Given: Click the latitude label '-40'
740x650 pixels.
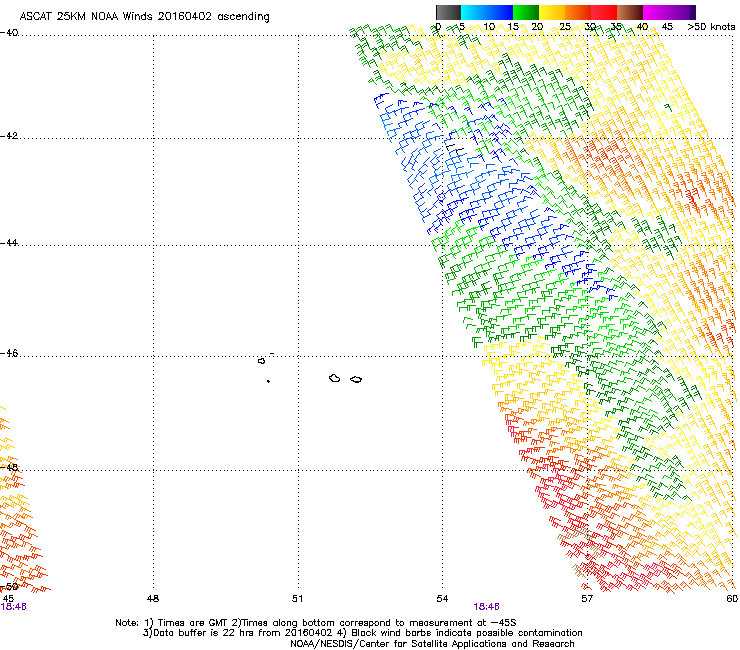Looking at the screenshot, I should tap(9, 33).
